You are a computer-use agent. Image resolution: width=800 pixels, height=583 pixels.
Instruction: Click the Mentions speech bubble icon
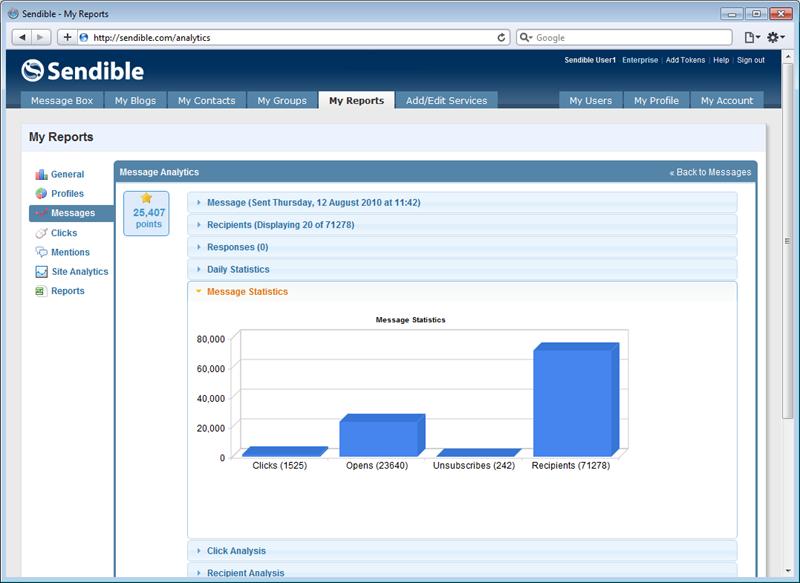(x=41, y=252)
